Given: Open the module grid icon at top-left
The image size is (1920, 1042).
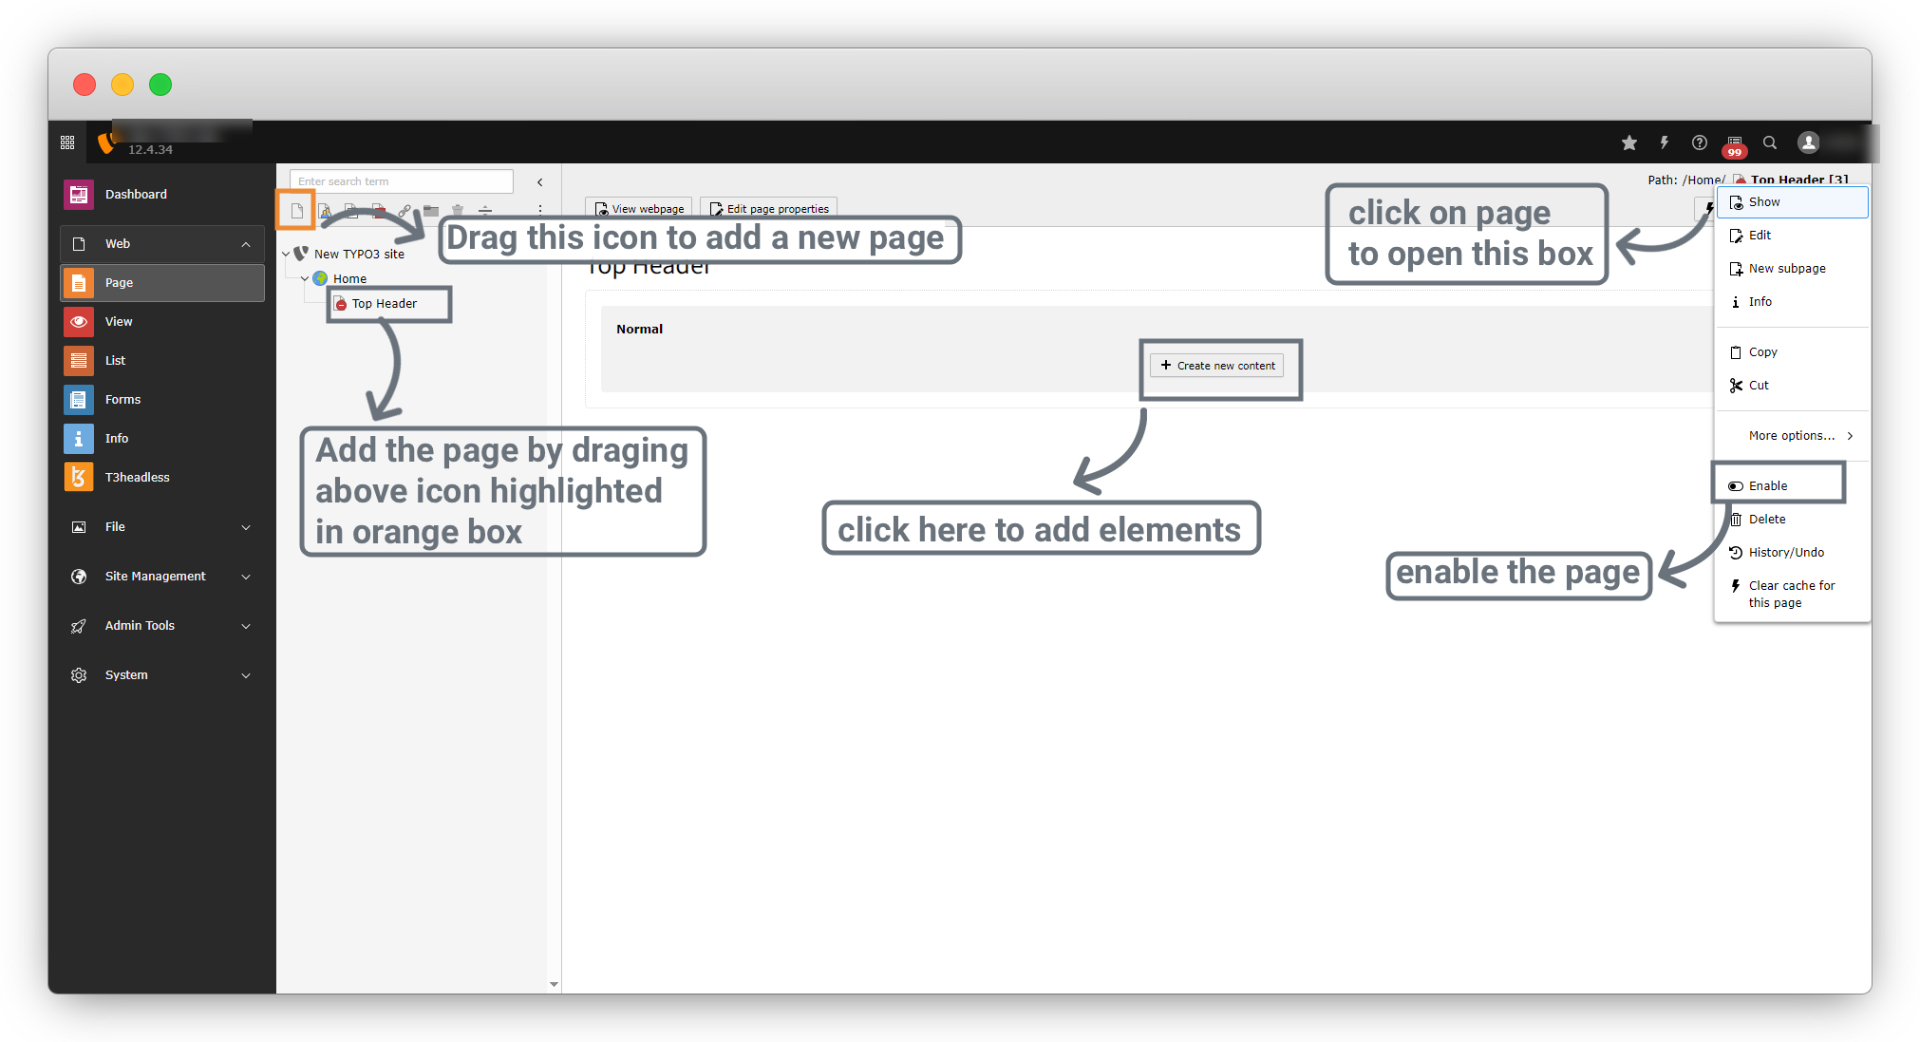Looking at the screenshot, I should (x=68, y=143).
